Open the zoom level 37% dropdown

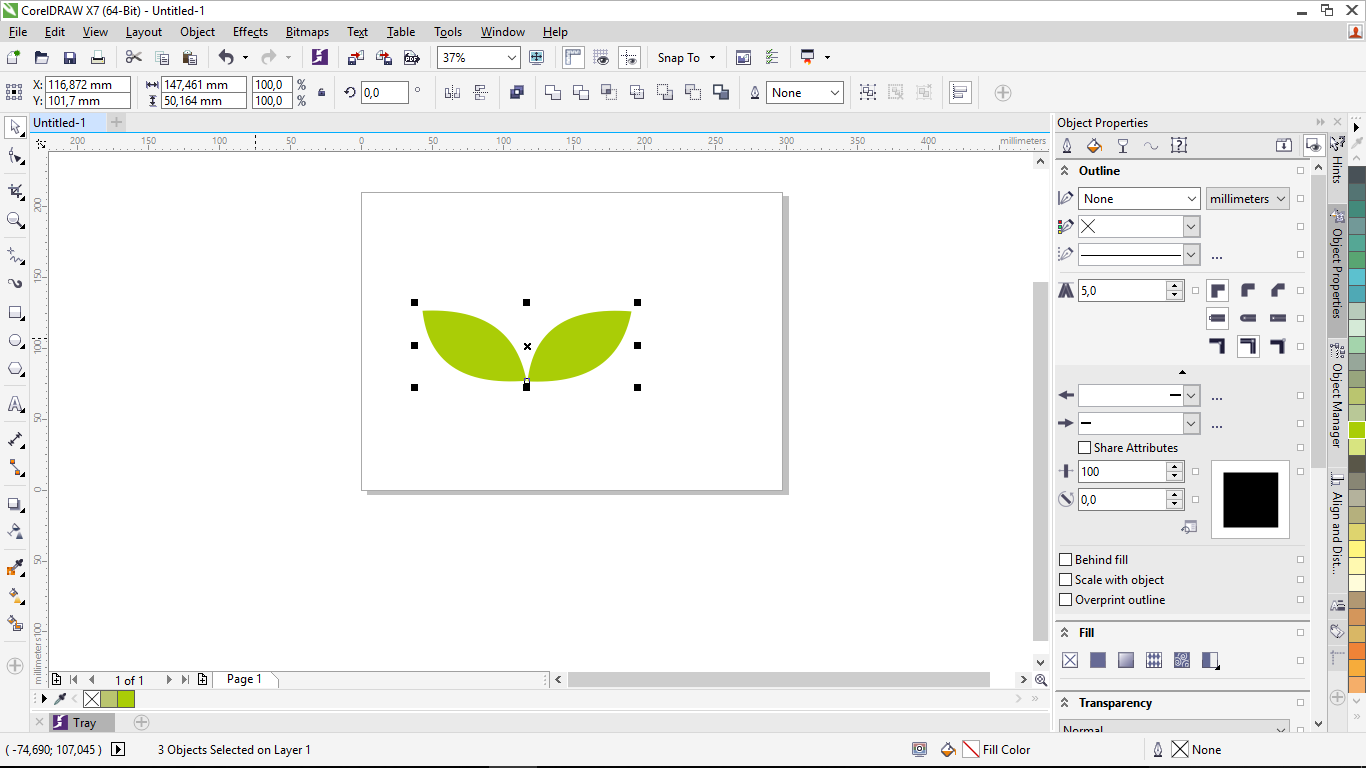[511, 58]
